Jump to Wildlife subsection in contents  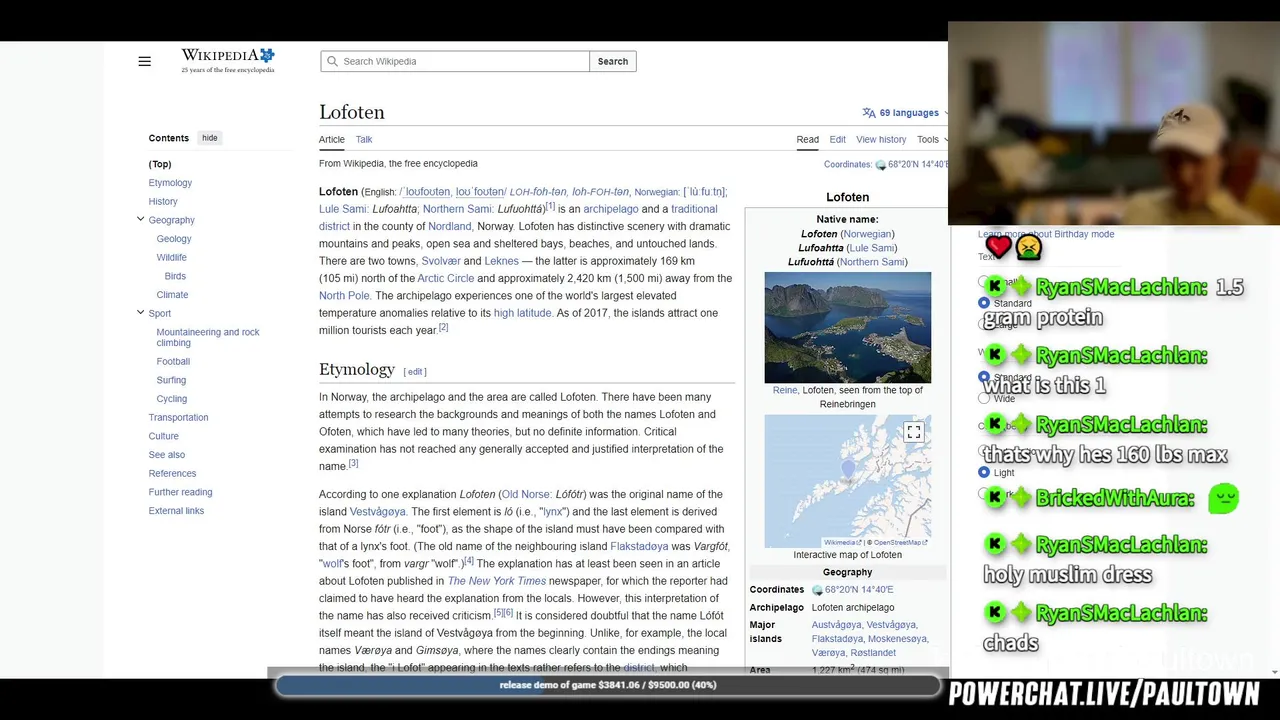[172, 257]
